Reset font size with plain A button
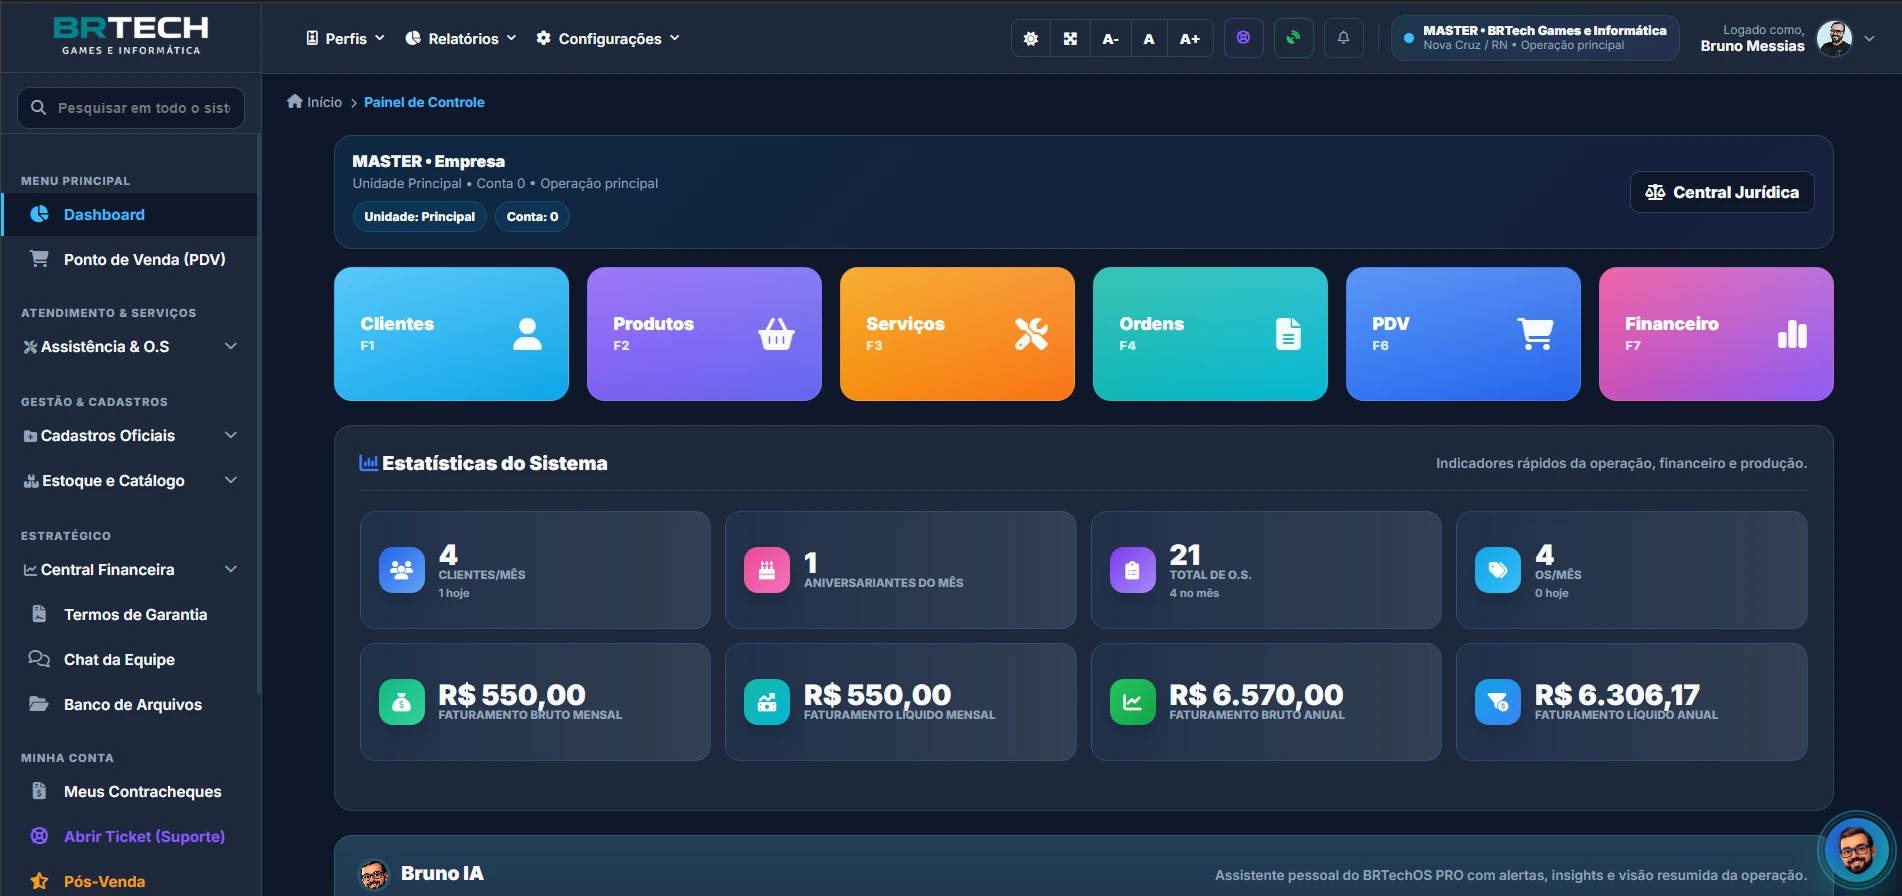 point(1149,39)
